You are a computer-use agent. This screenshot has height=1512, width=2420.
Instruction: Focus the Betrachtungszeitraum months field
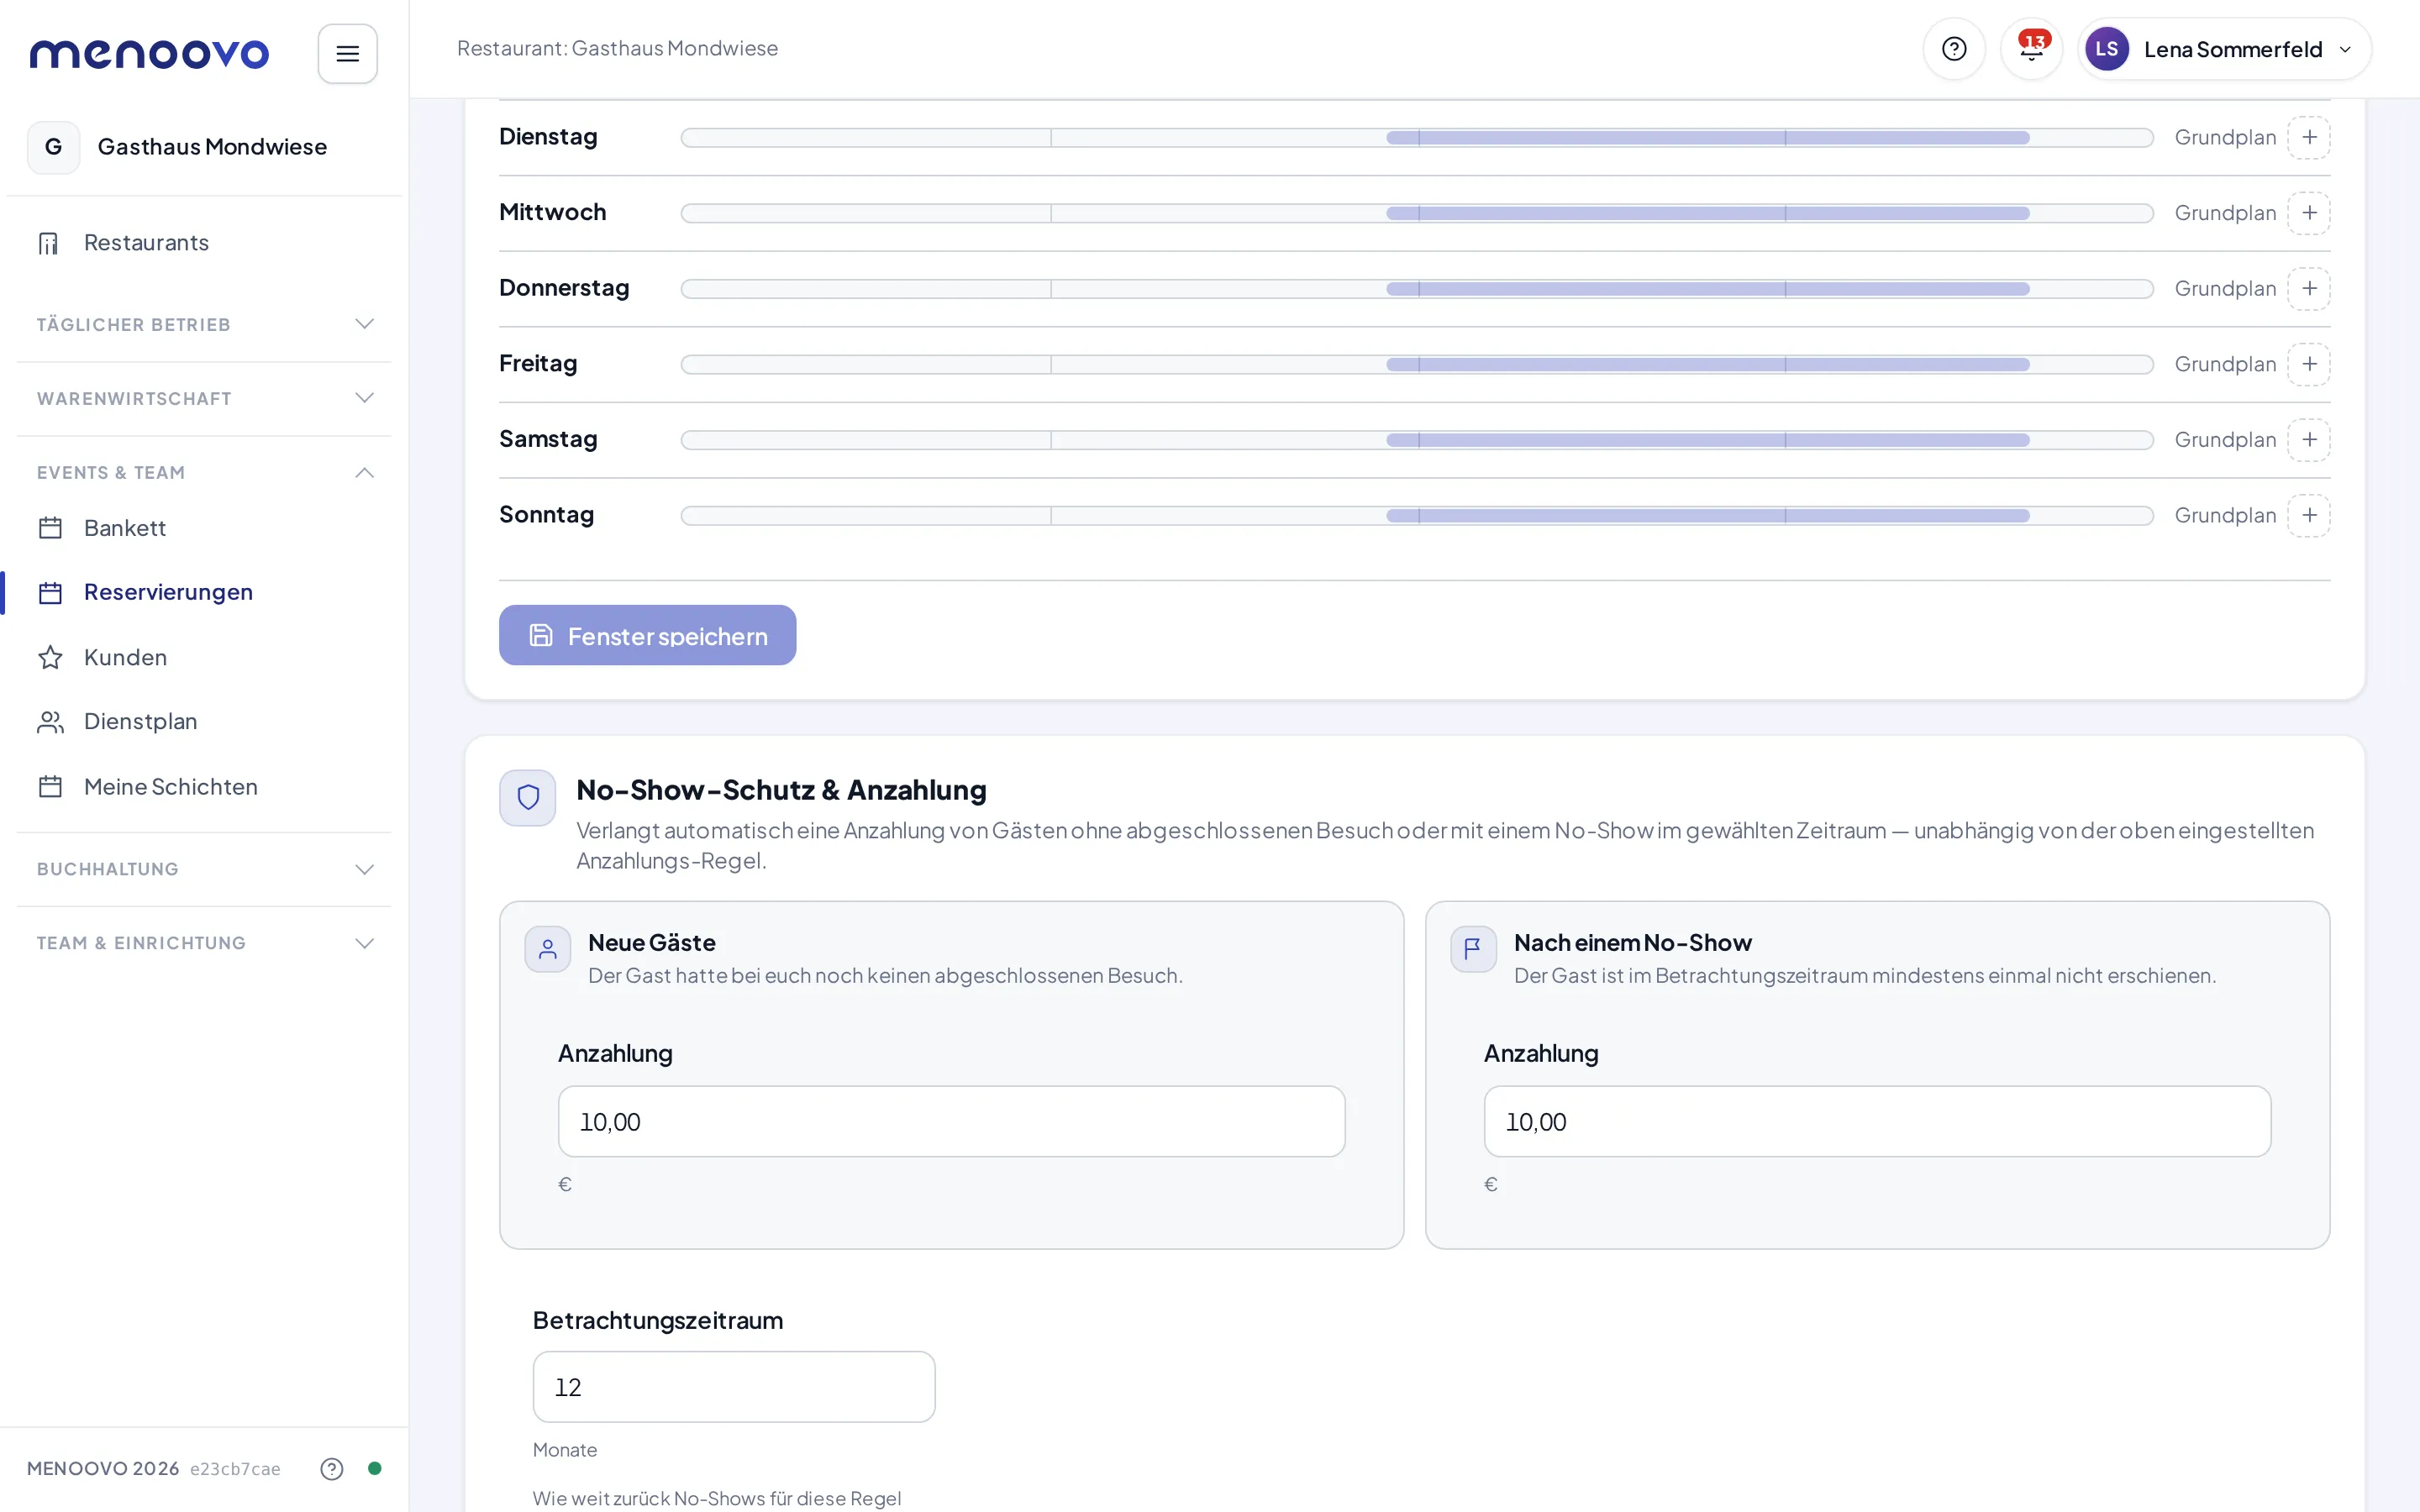click(x=733, y=1387)
